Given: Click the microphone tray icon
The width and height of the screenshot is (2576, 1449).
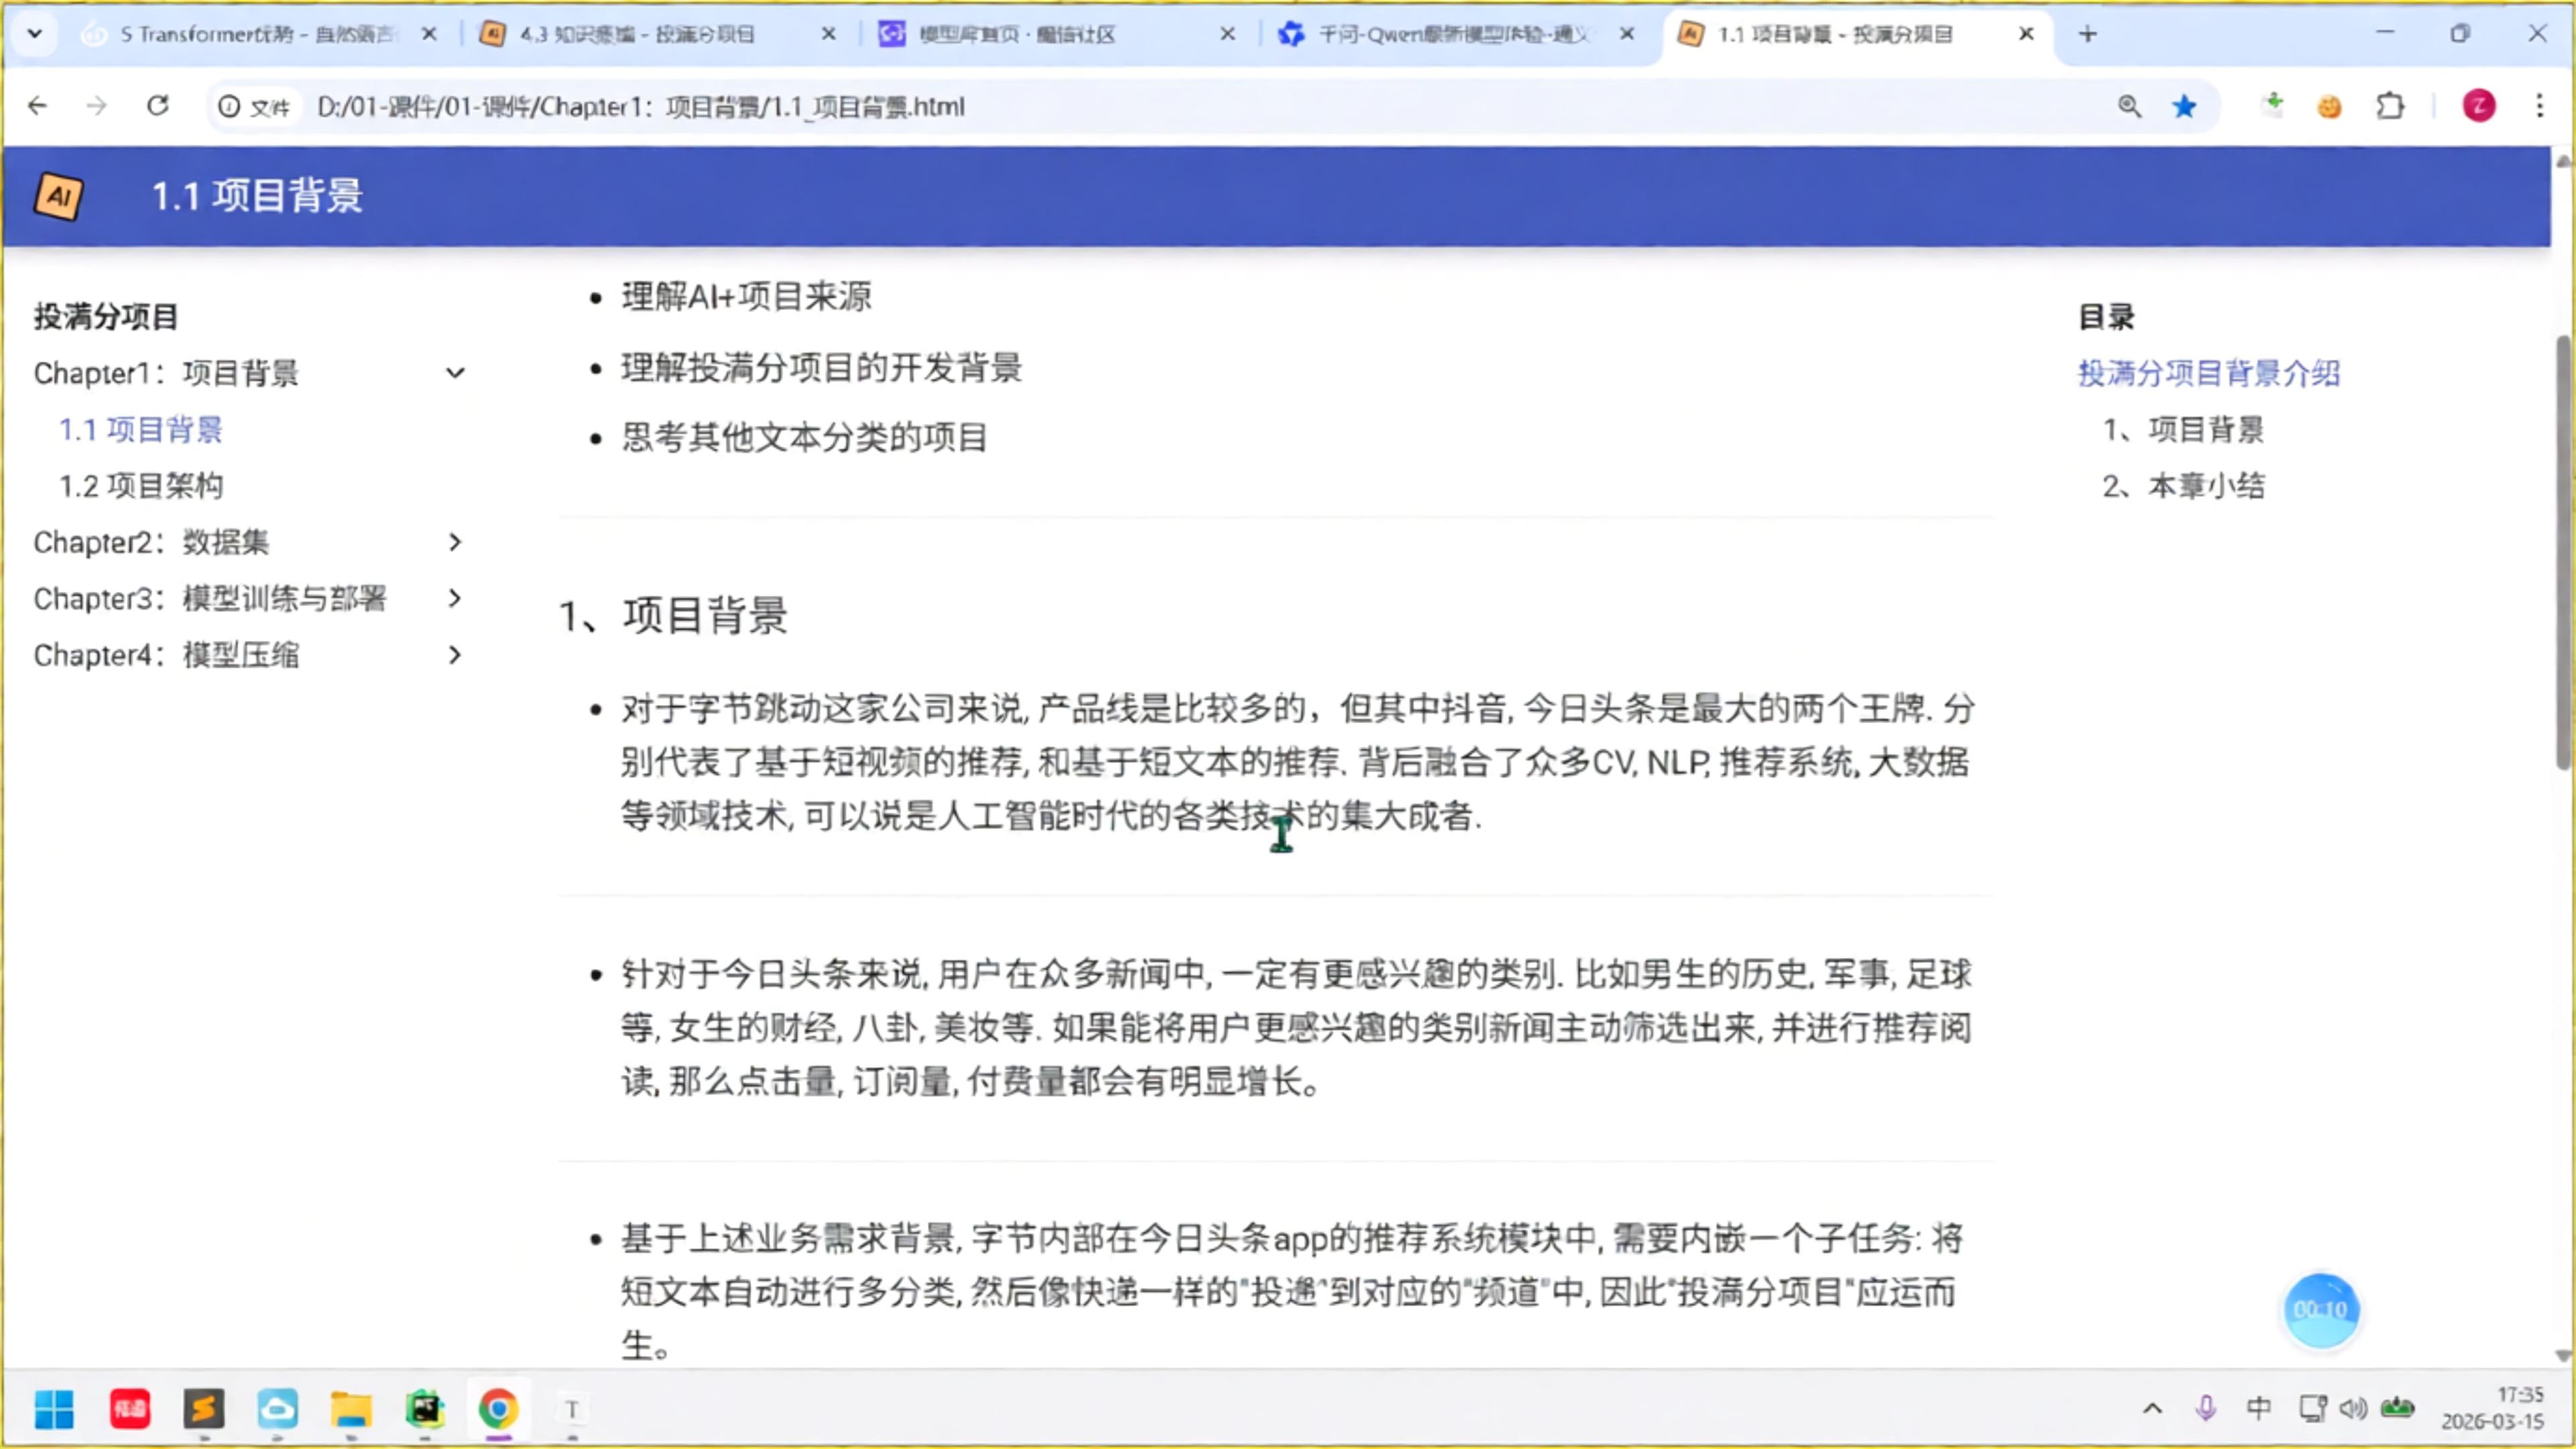Looking at the screenshot, I should [2206, 1409].
